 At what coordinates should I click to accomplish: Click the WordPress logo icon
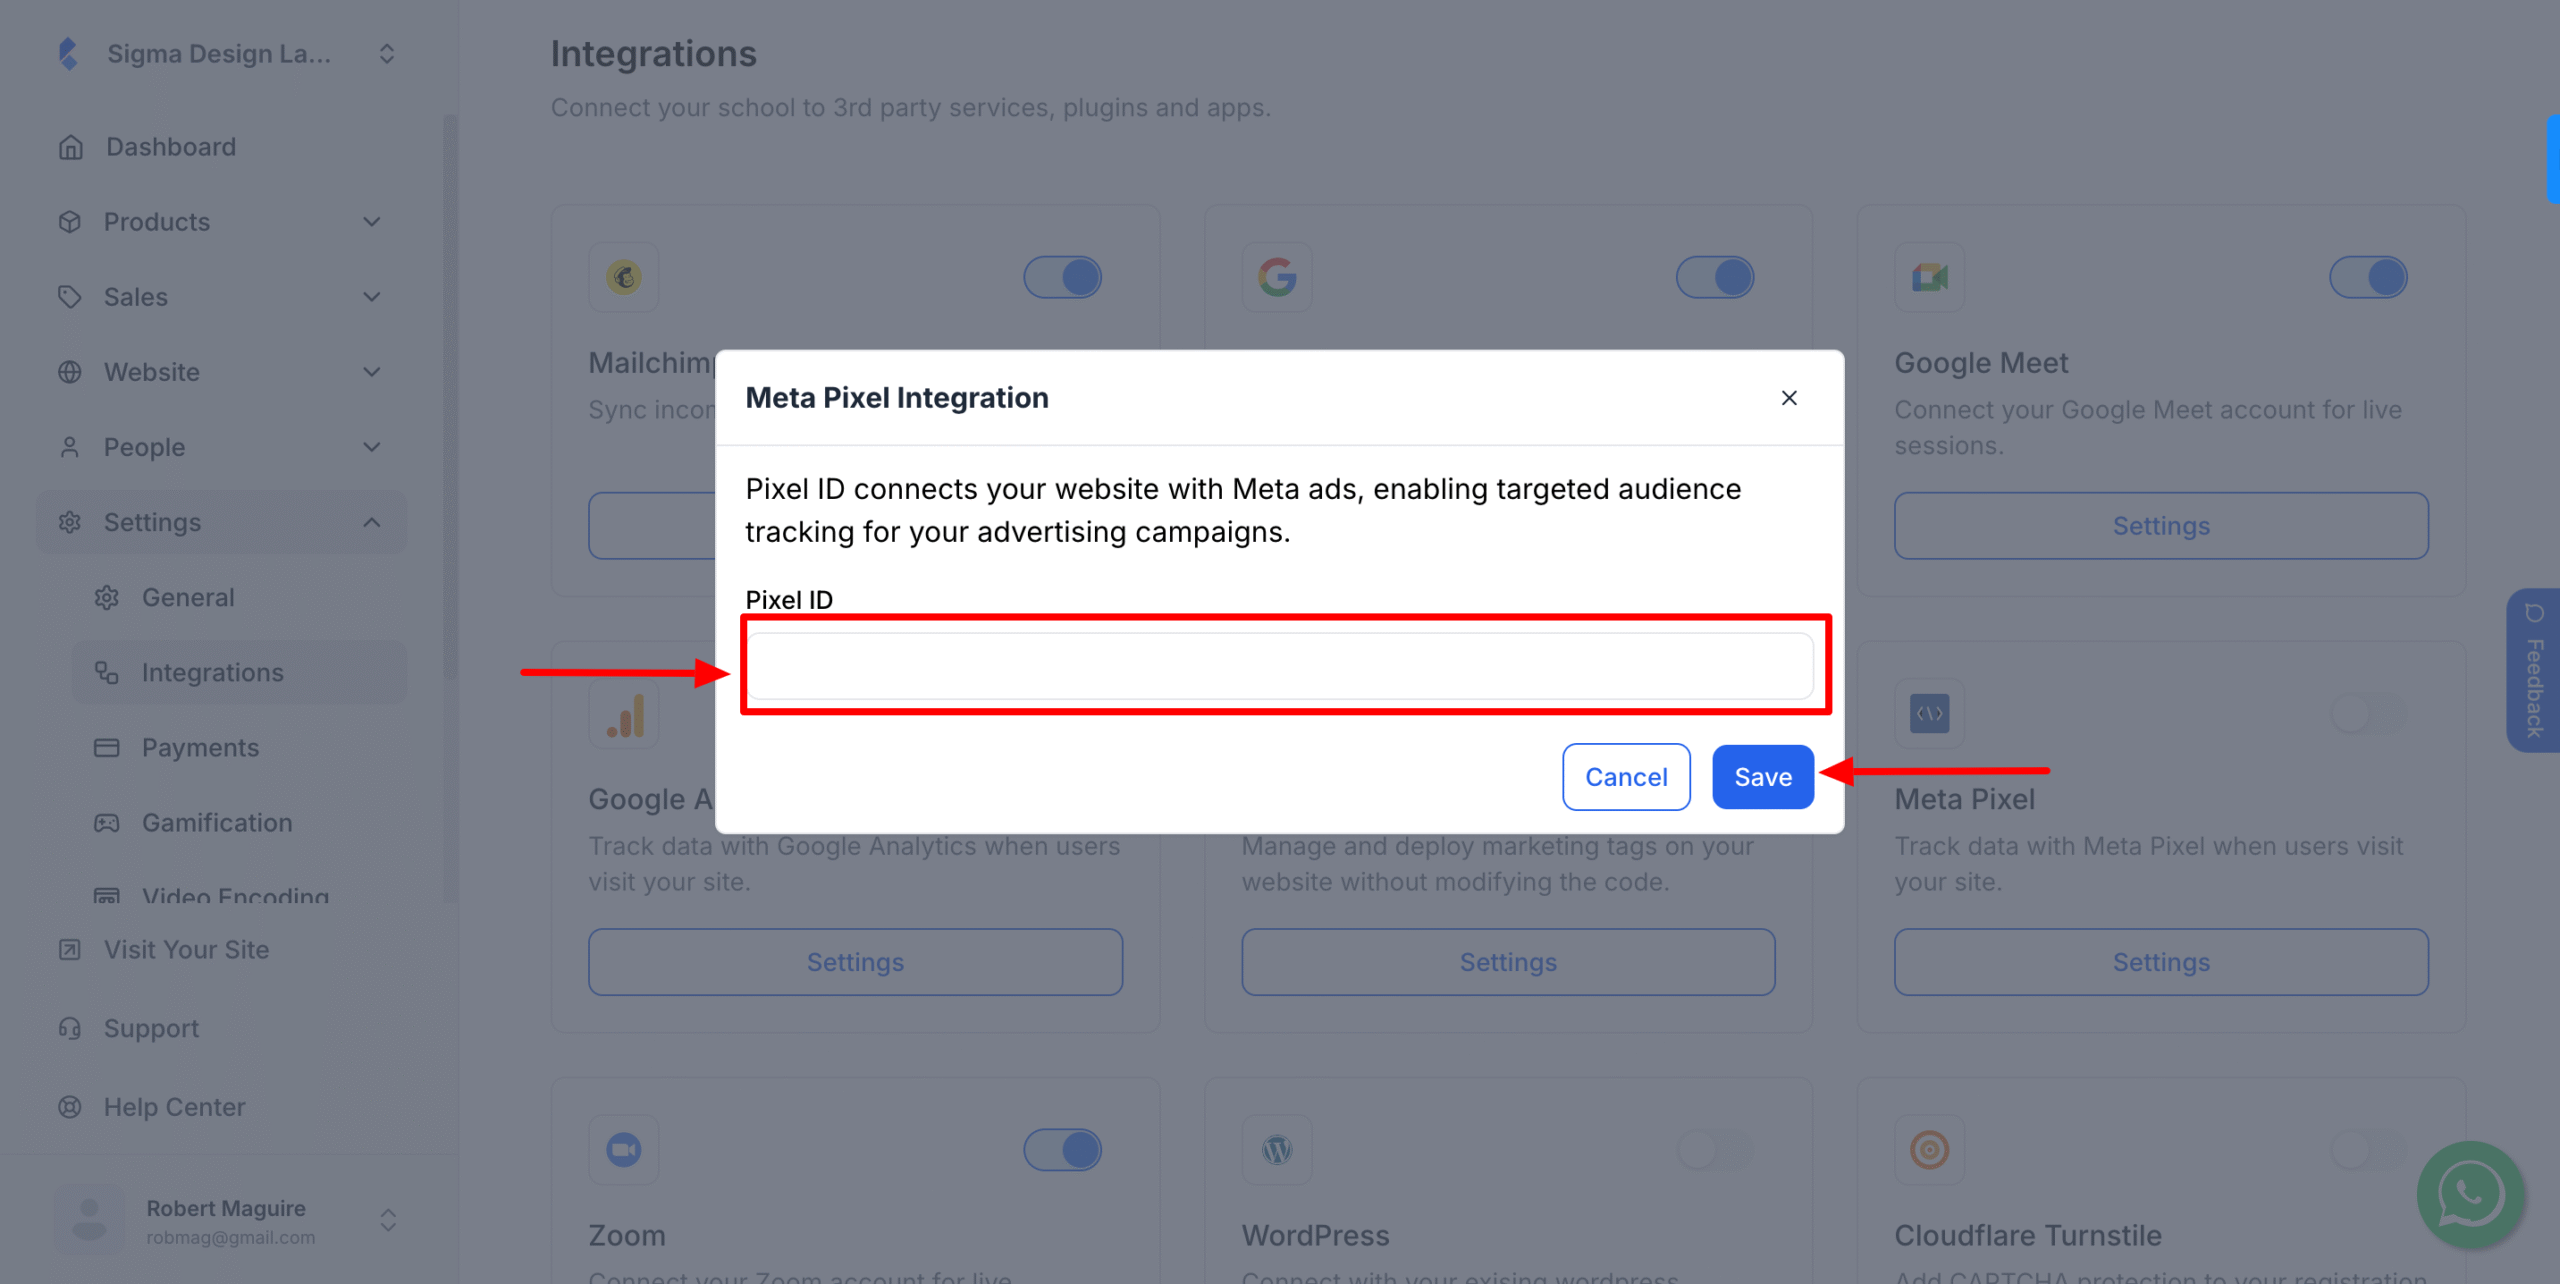pyautogui.click(x=1276, y=1149)
